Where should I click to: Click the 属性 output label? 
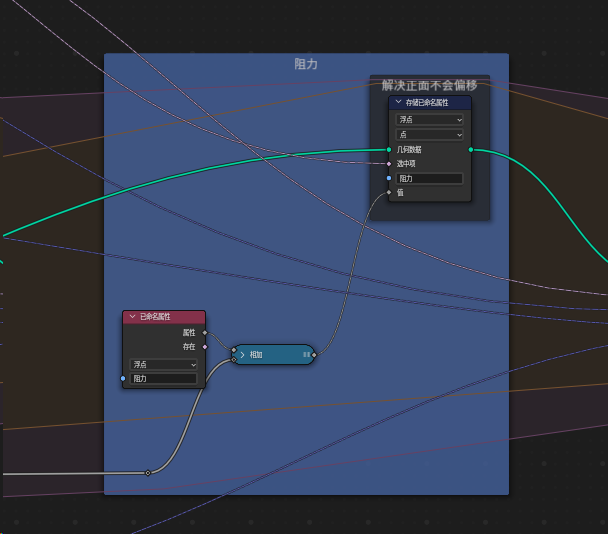[x=189, y=333]
